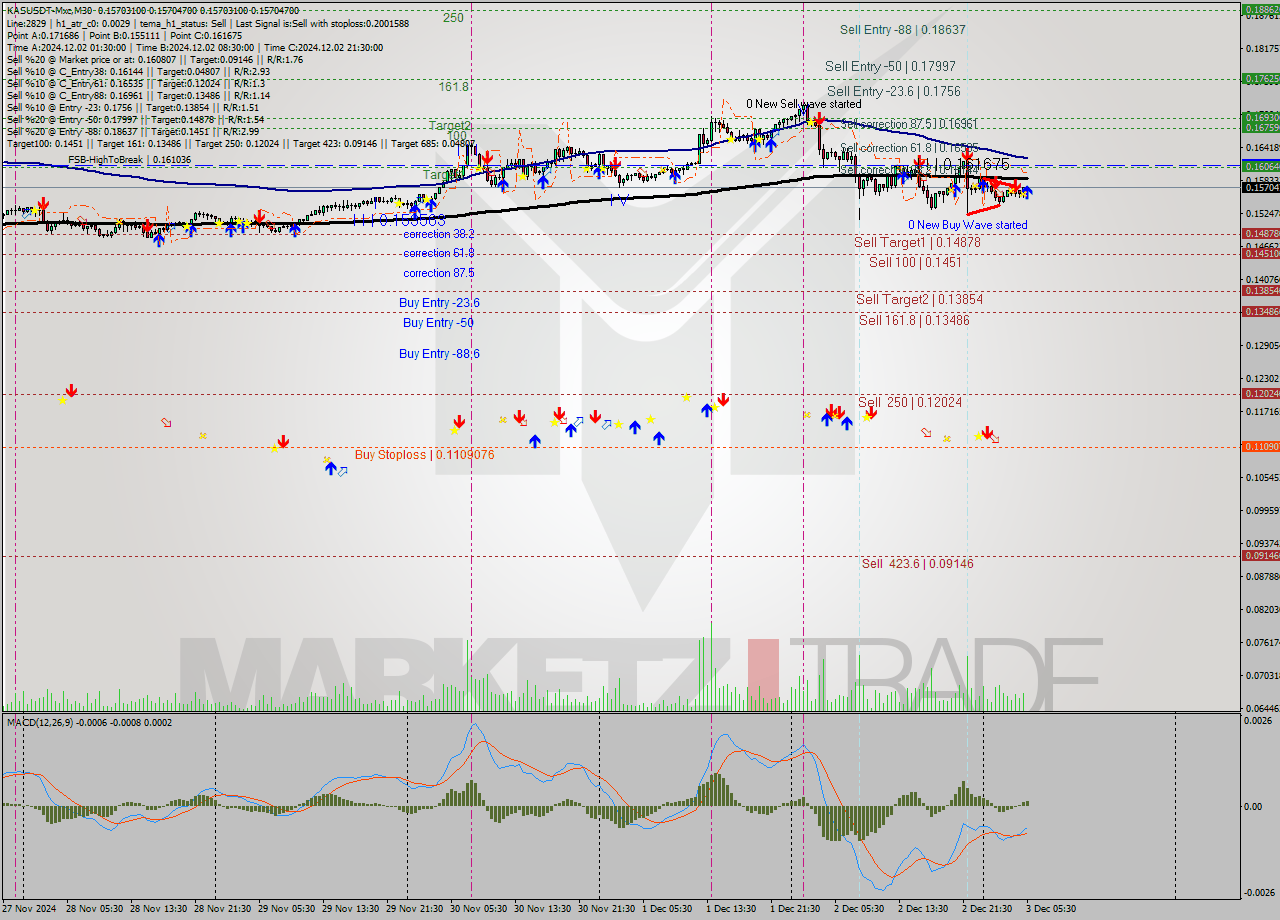The image size is (1280, 920).
Task: Click the green '161.8' Fibonacci level label
Action: point(453,87)
